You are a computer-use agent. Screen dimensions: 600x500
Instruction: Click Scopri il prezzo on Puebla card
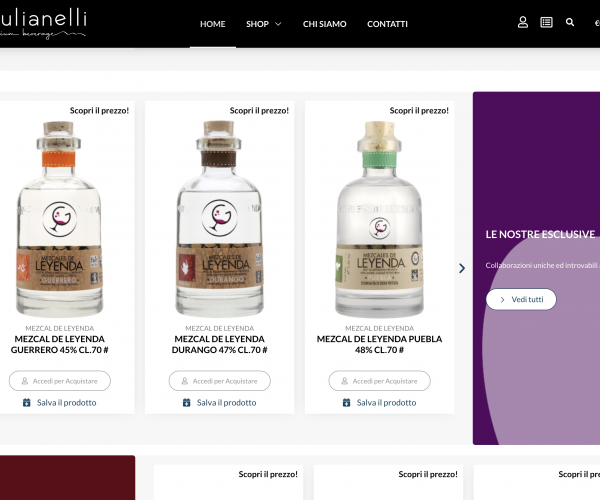(x=419, y=111)
